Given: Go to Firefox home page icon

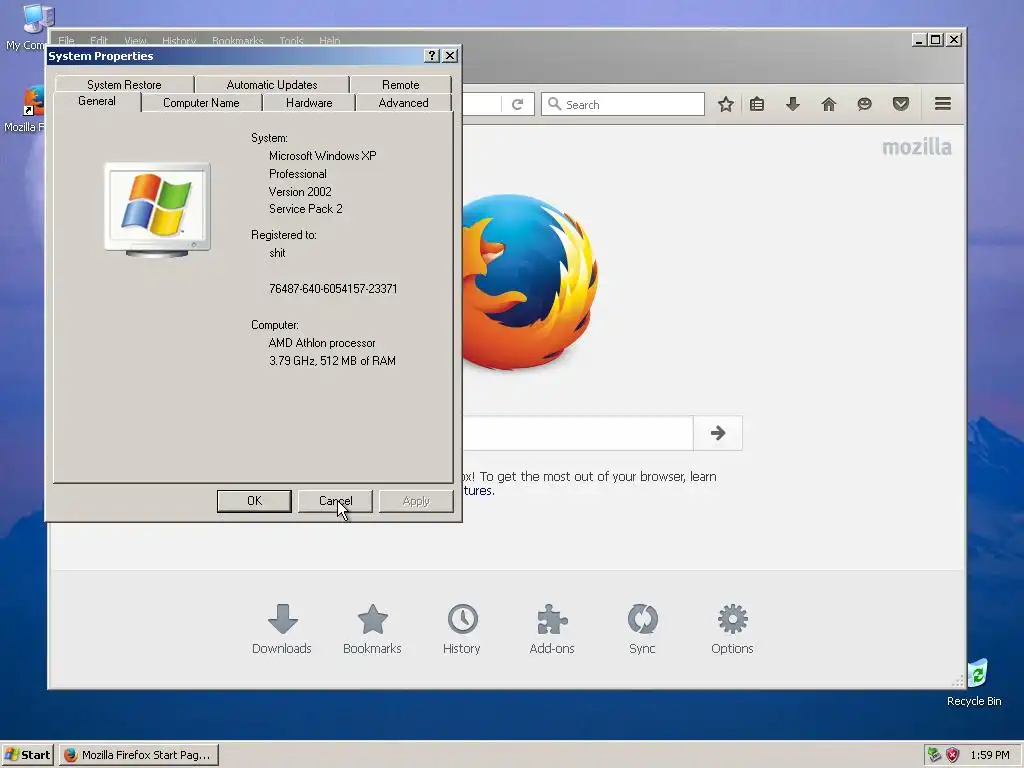Looking at the screenshot, I should [829, 104].
